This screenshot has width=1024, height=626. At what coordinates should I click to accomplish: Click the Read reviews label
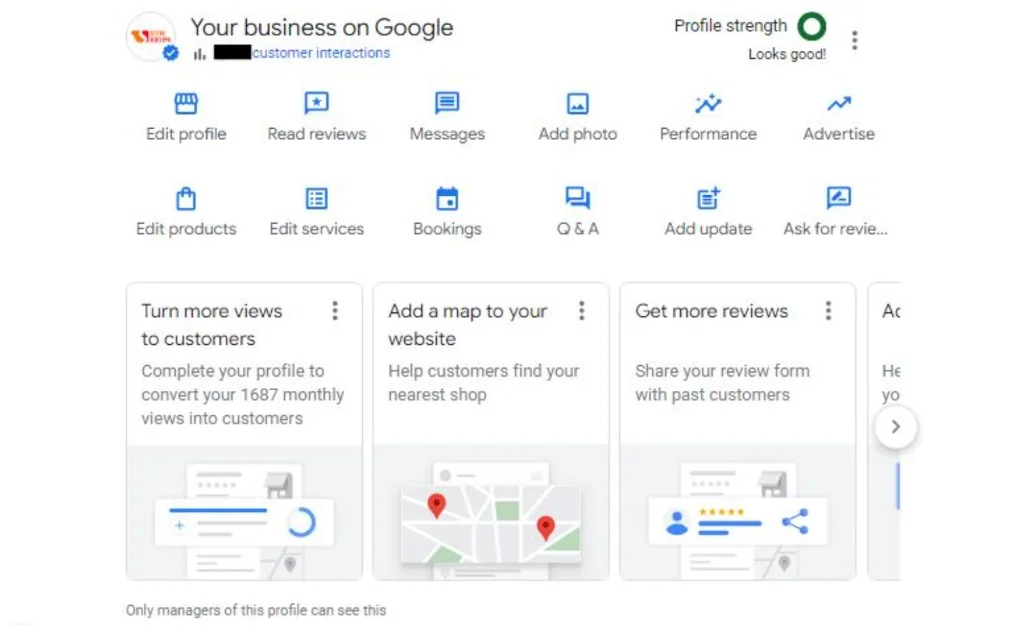click(x=317, y=134)
